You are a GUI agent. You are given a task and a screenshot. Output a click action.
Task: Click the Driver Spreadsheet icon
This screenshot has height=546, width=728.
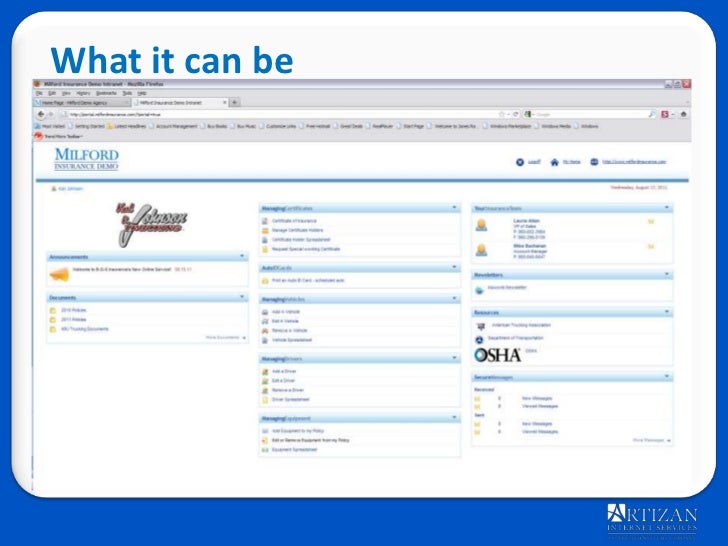[x=265, y=400]
